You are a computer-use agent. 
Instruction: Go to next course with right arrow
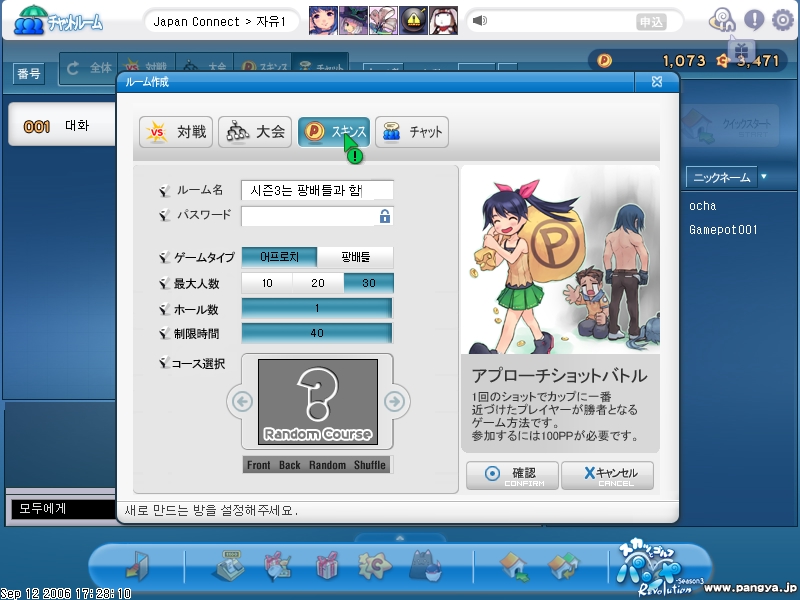click(x=395, y=402)
